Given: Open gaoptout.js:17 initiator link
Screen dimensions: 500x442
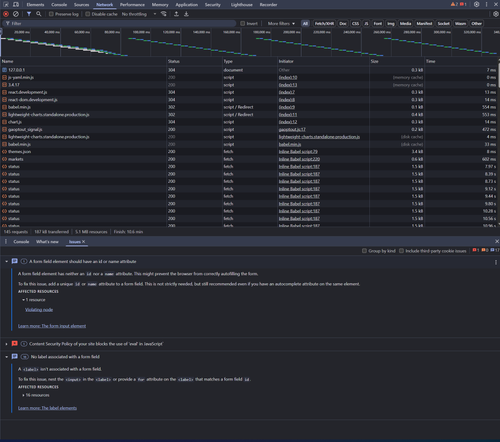Looking at the screenshot, I should tap(292, 129).
